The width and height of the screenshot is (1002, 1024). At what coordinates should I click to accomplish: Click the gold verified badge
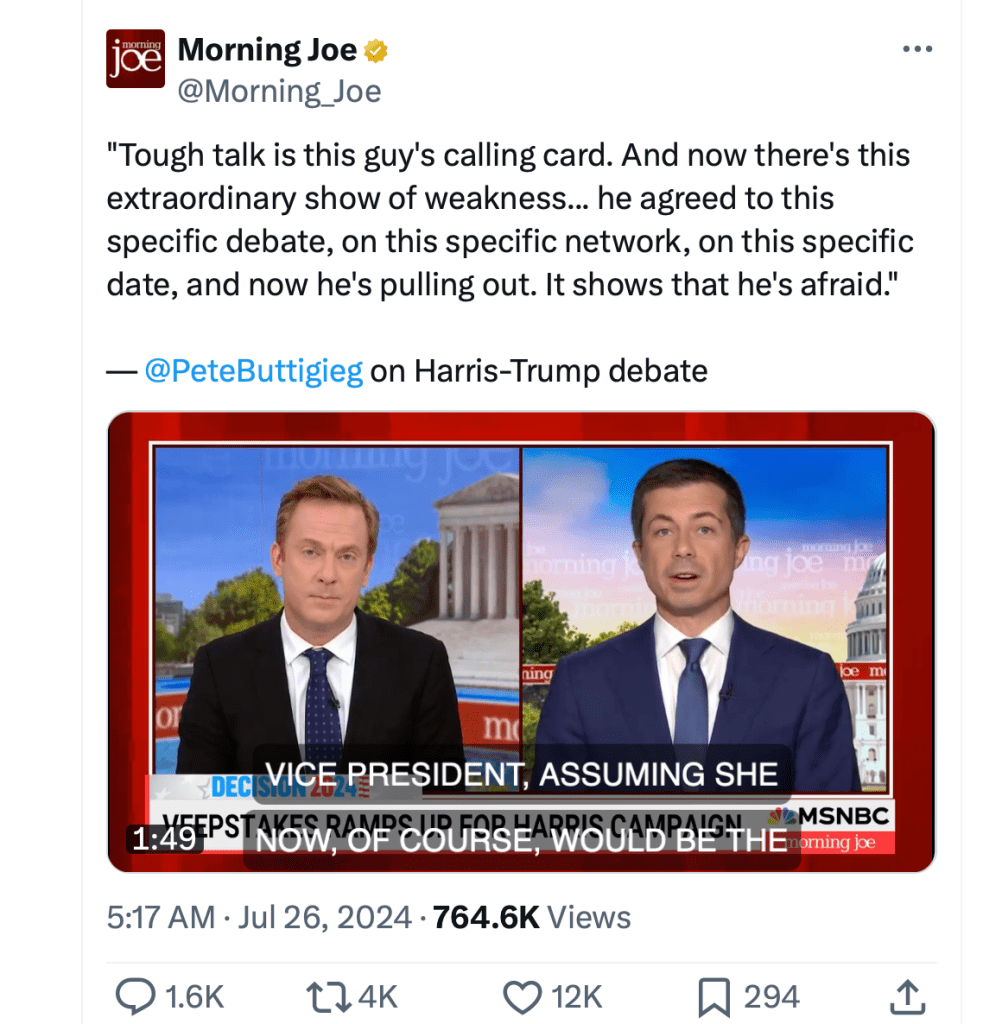[376, 50]
